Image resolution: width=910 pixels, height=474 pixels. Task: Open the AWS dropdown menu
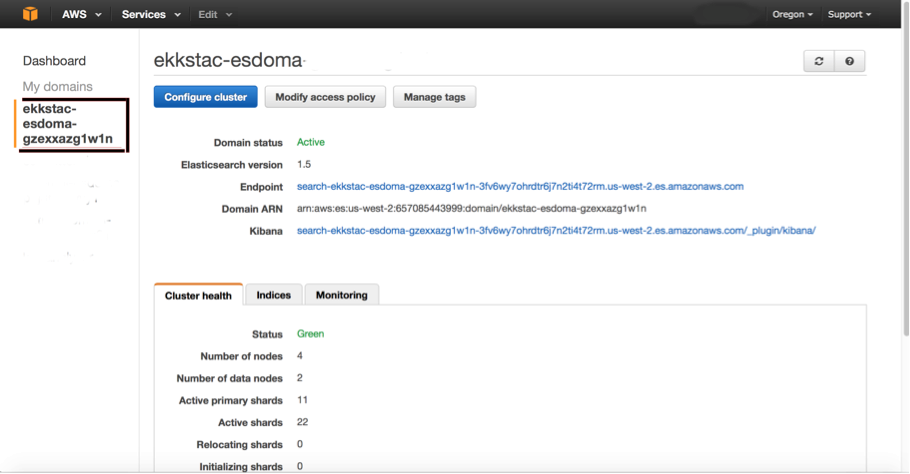tap(82, 15)
